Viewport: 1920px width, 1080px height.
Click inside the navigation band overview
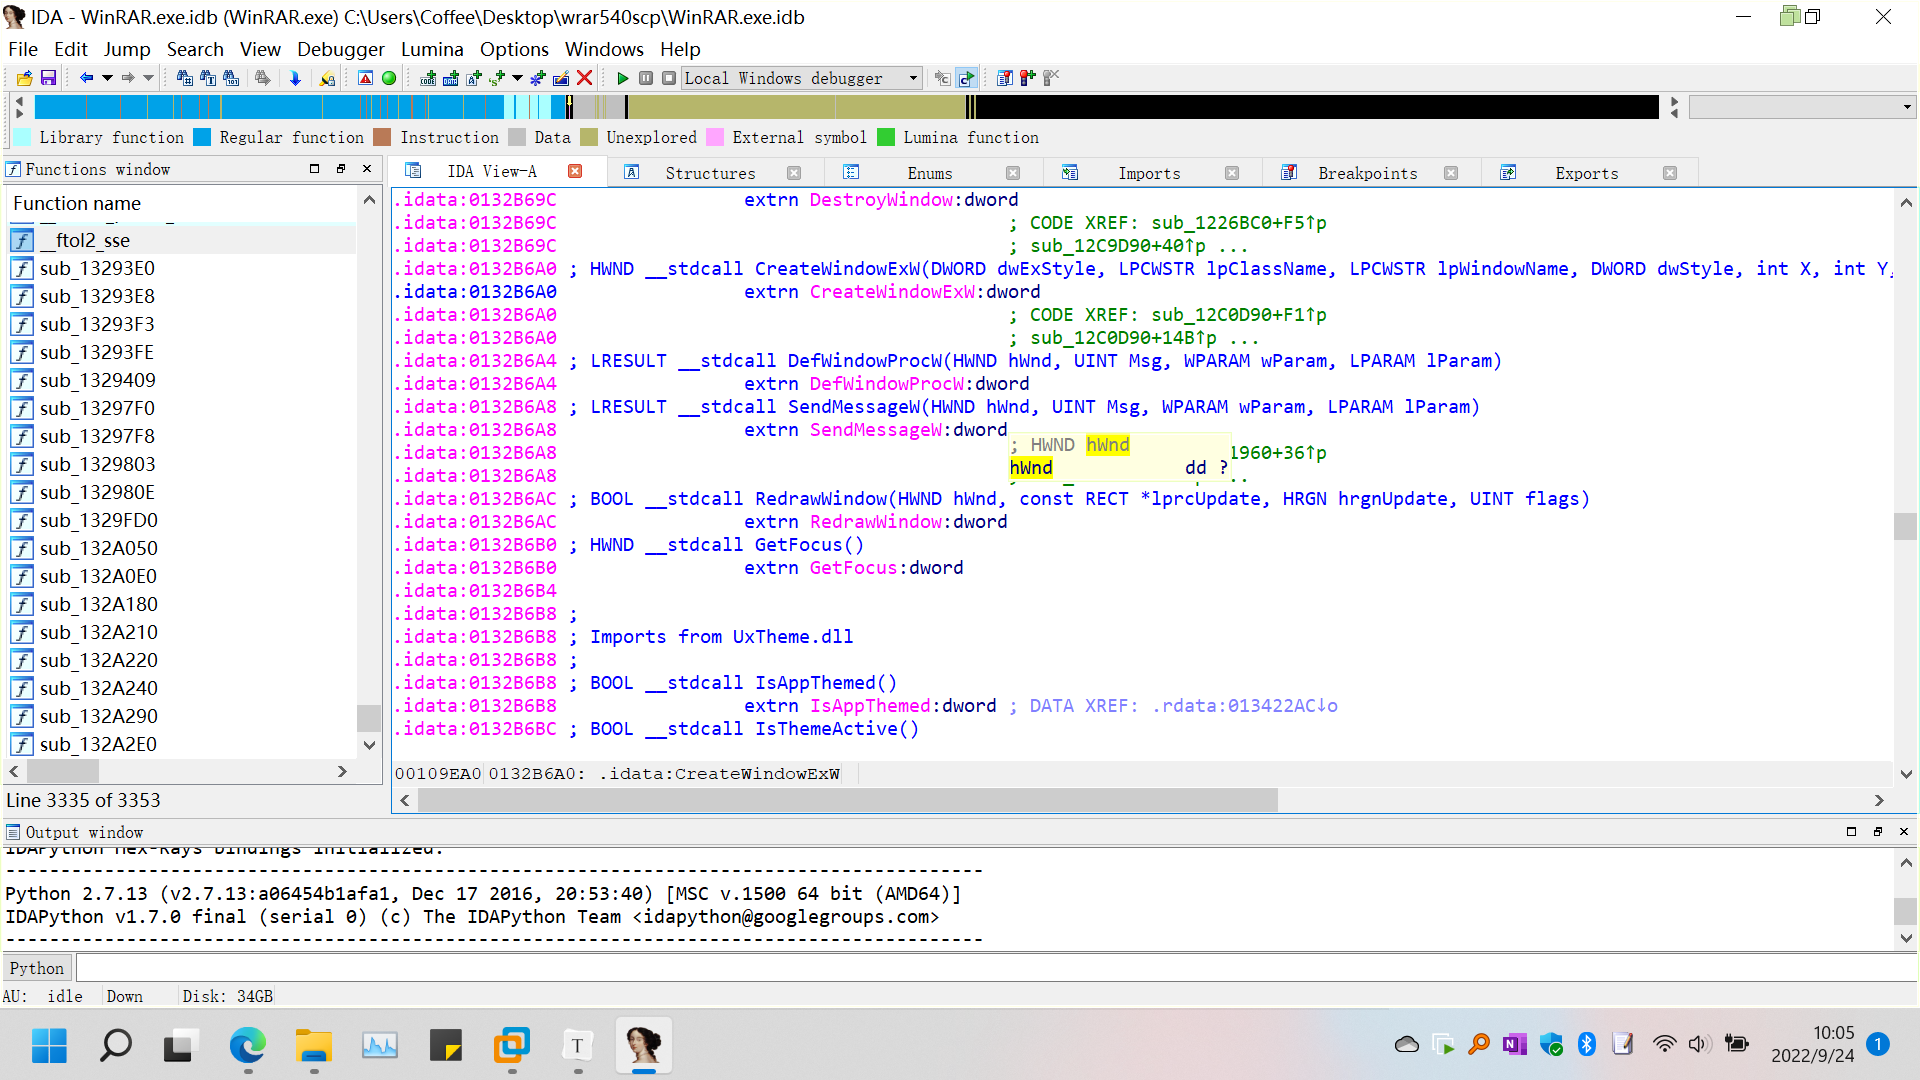coord(846,106)
